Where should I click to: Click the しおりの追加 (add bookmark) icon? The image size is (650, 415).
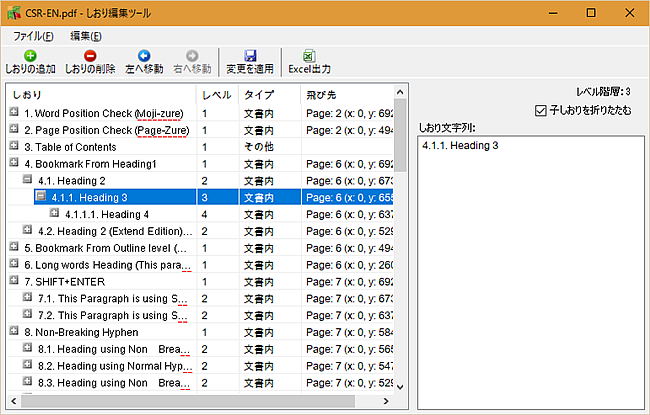pyautogui.click(x=31, y=56)
